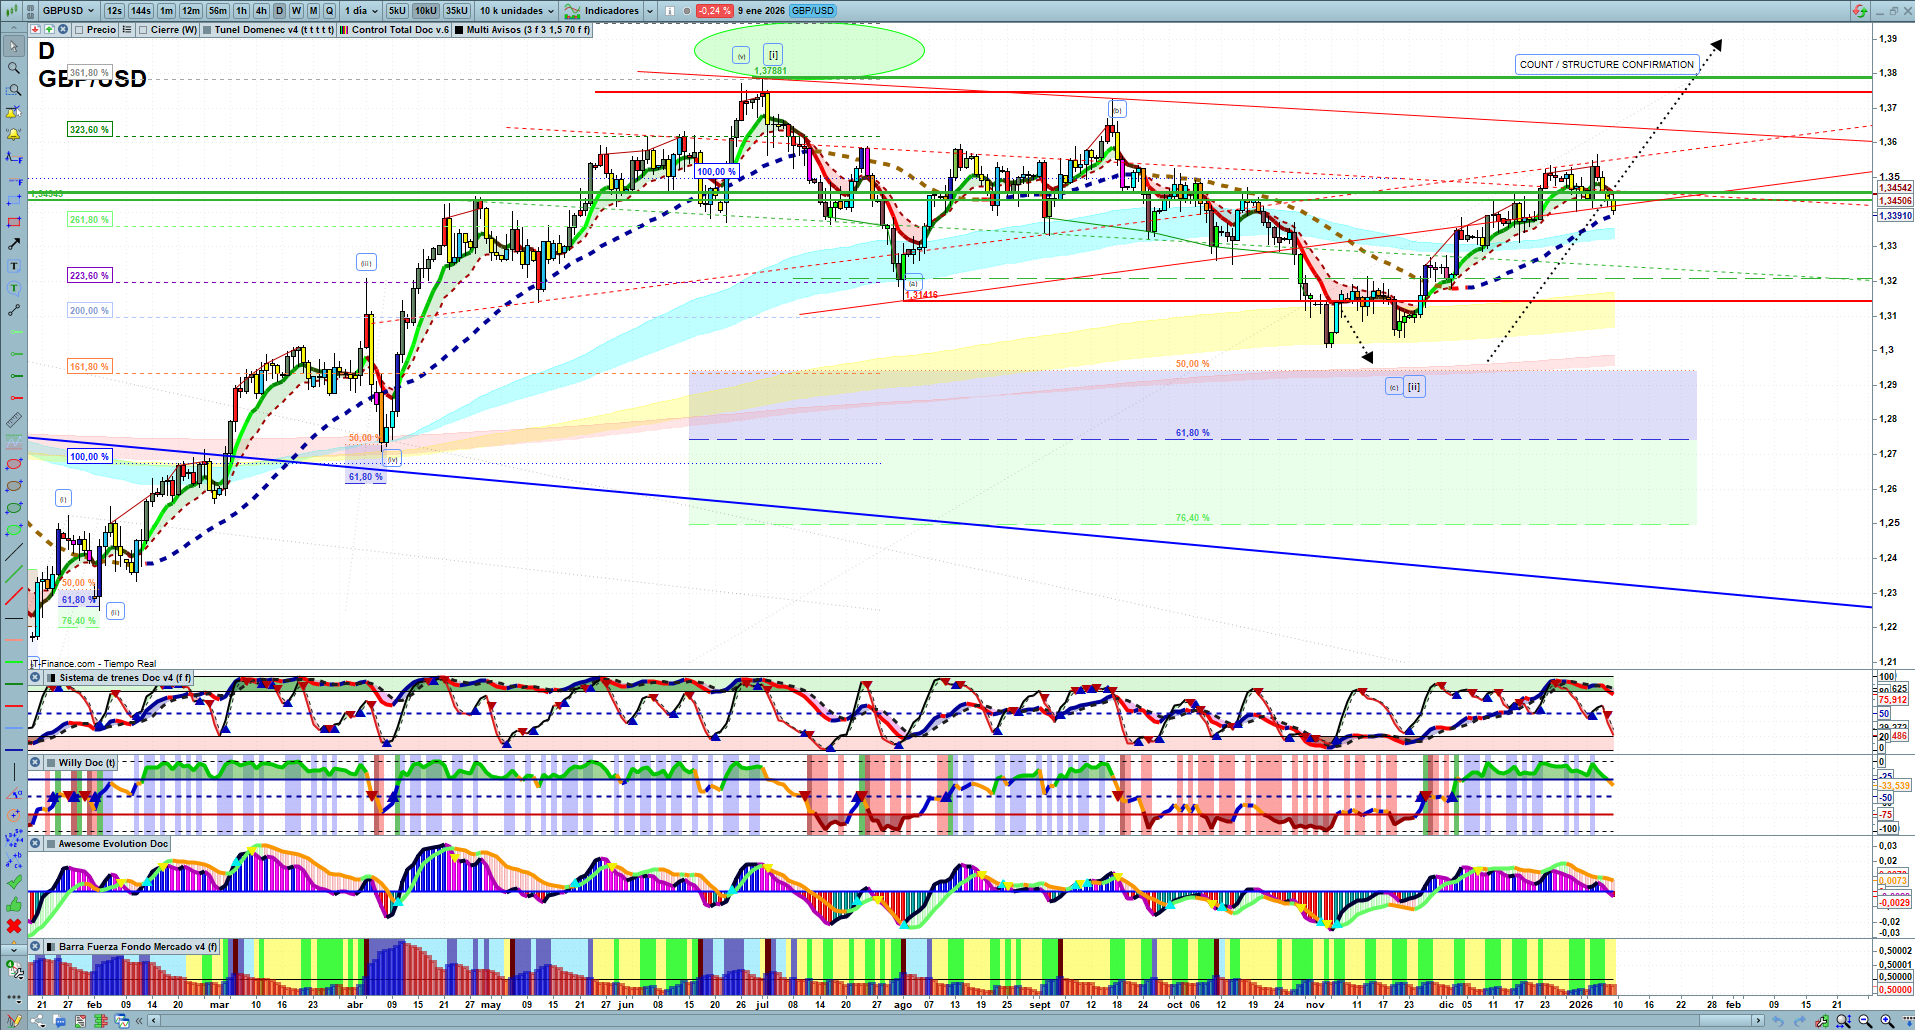This screenshot has height=1030, width=1915.
Task: Open the '10 k unidades' dropdown
Action: tap(517, 11)
